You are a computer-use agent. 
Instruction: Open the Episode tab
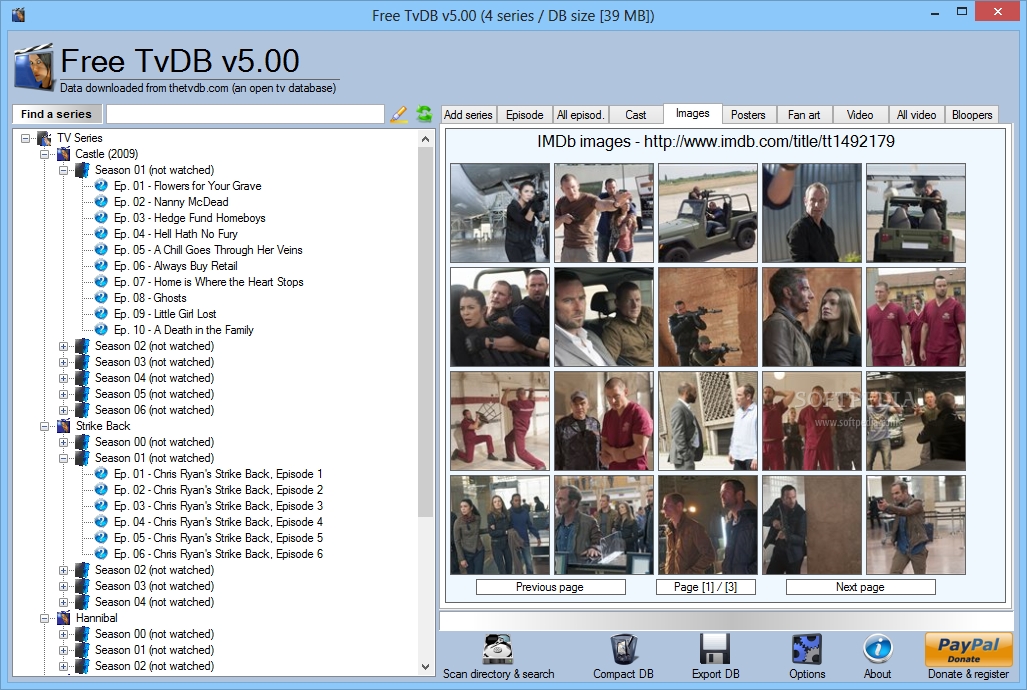coord(525,115)
